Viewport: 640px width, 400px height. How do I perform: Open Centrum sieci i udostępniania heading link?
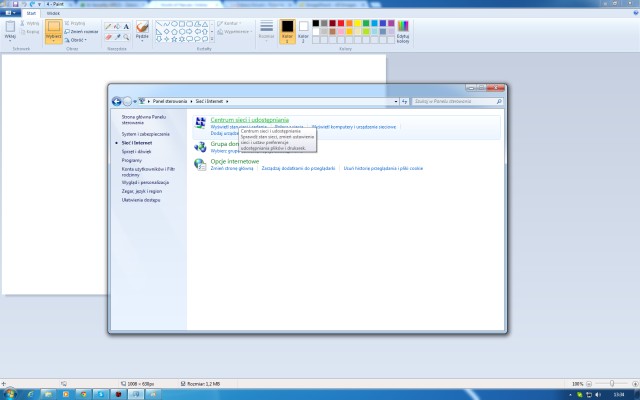[x=249, y=120]
